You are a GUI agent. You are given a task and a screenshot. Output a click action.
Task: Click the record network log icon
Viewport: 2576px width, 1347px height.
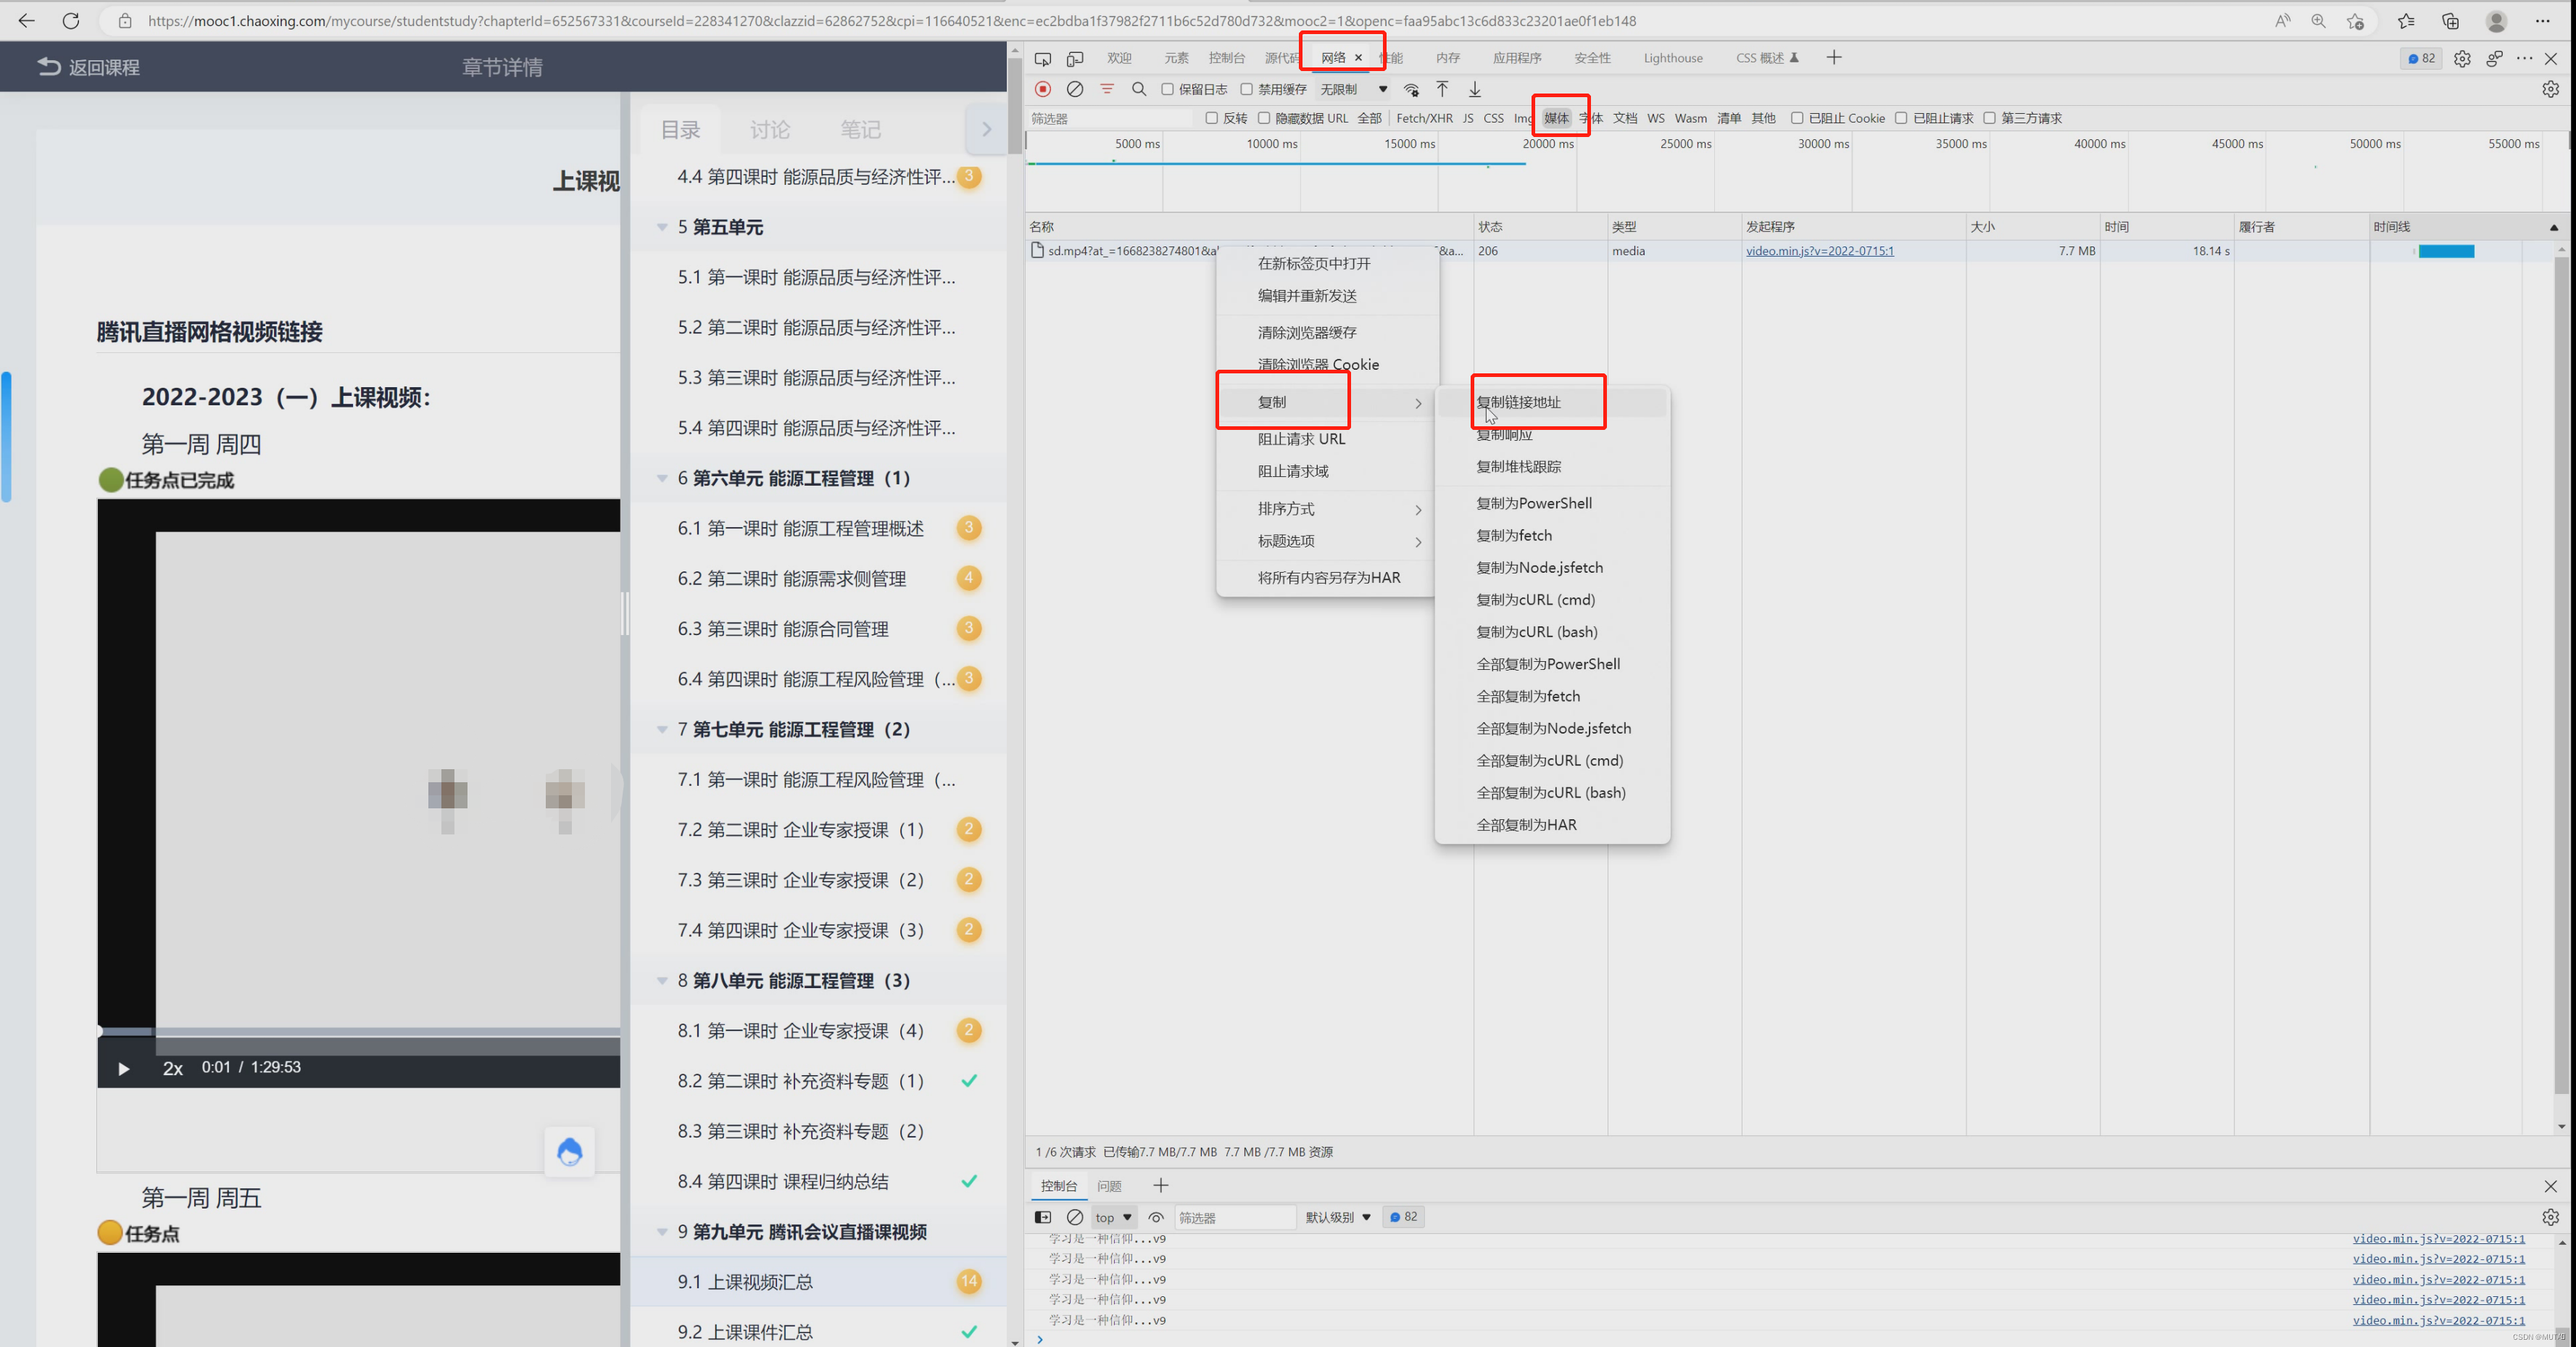[1043, 89]
